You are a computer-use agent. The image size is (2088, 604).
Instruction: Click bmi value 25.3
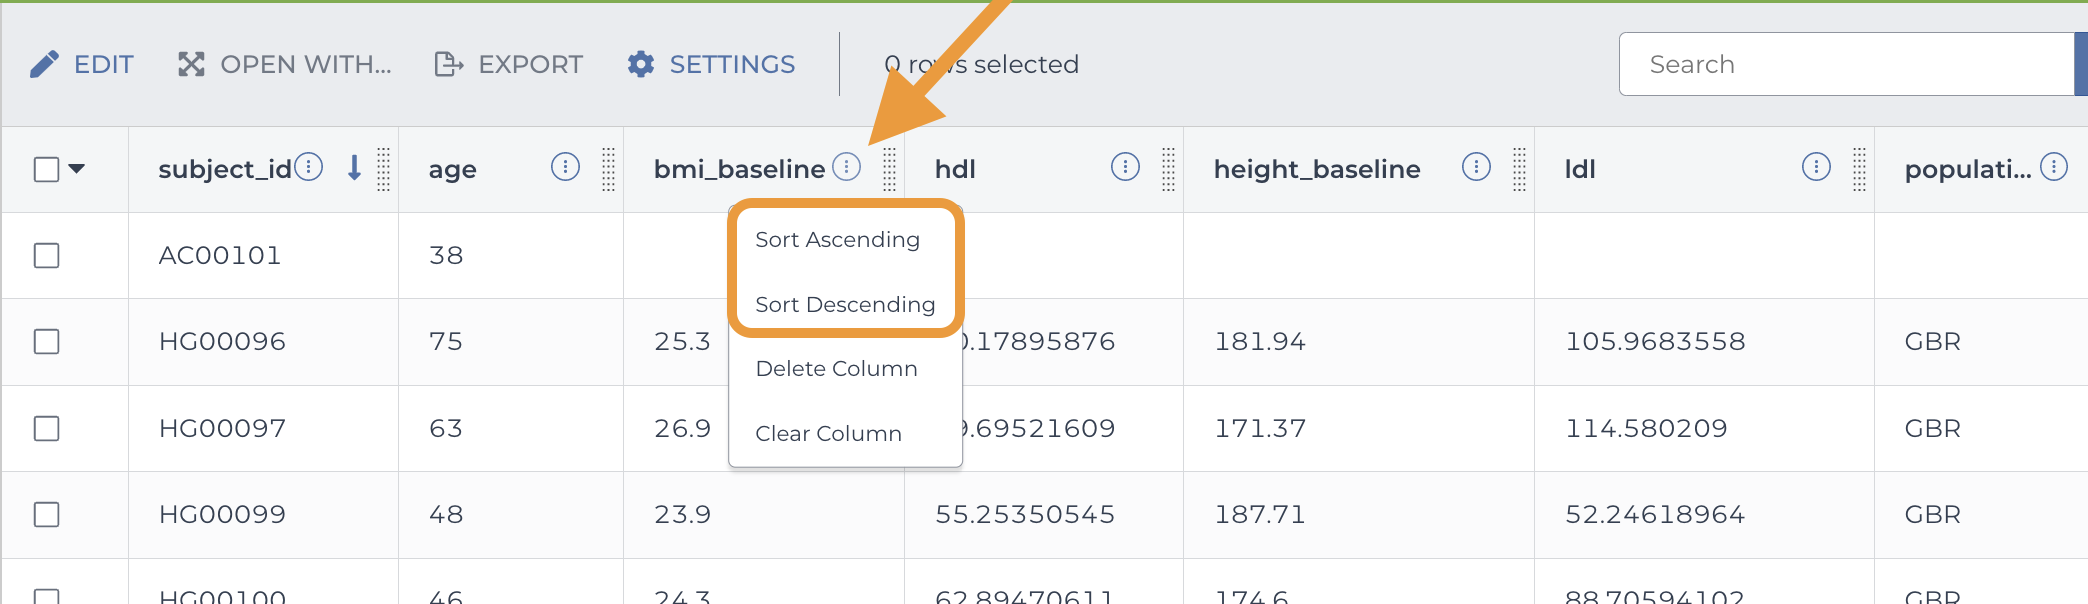[x=683, y=341]
